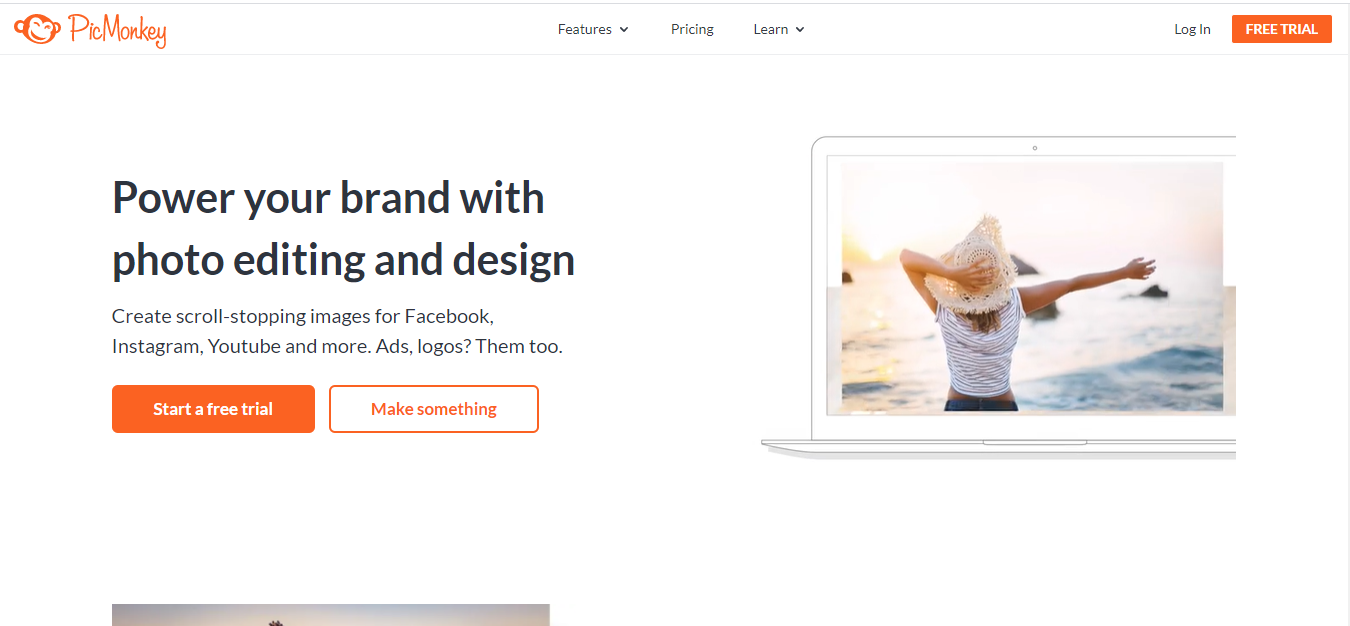The width and height of the screenshot is (1350, 626).
Task: Go to the Pricing page
Action: [692, 29]
